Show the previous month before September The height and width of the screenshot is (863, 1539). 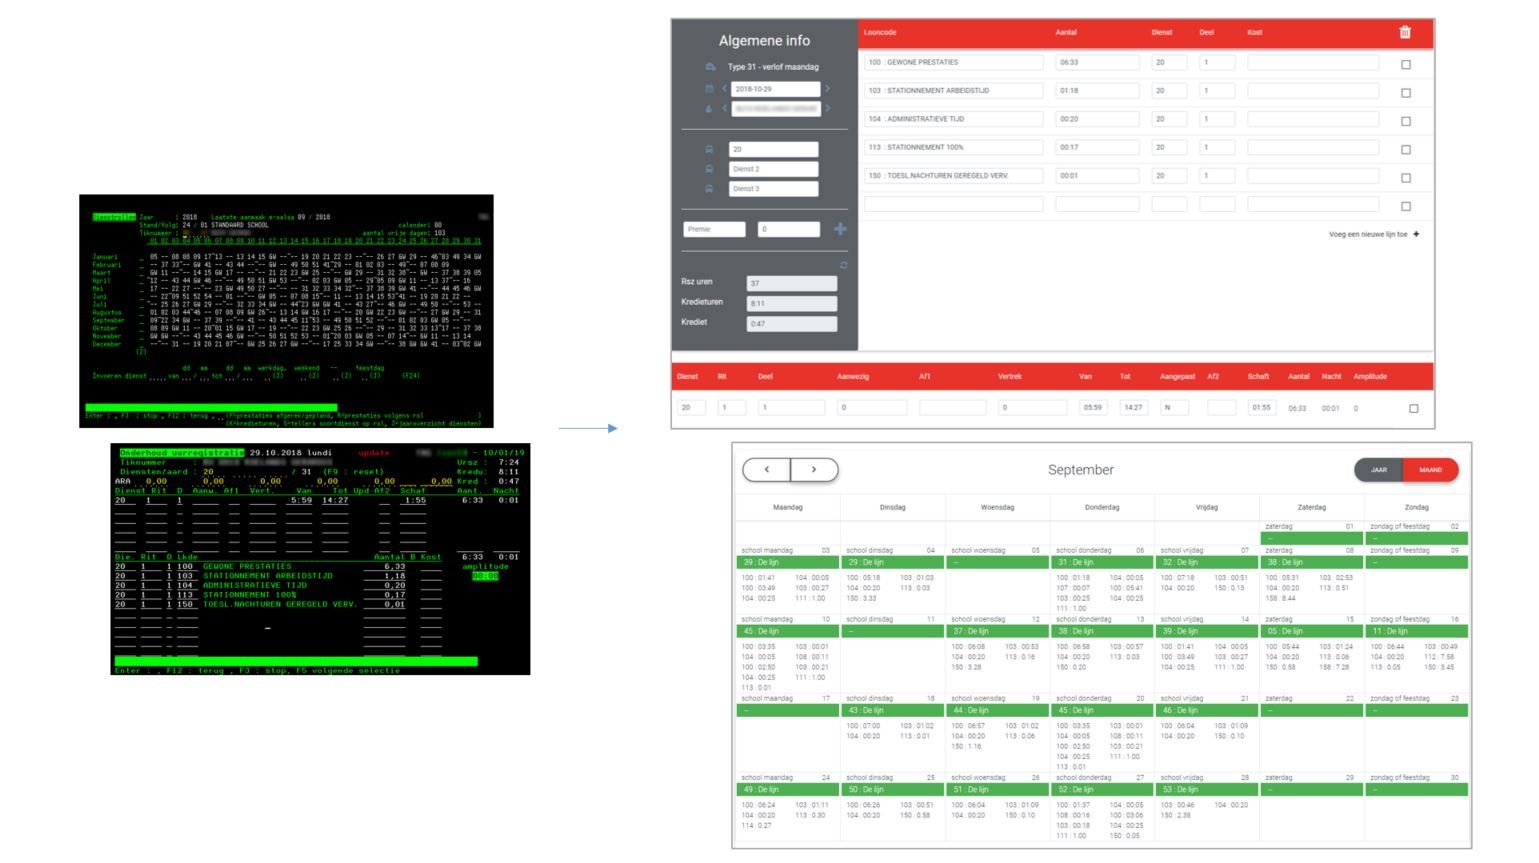767,469
